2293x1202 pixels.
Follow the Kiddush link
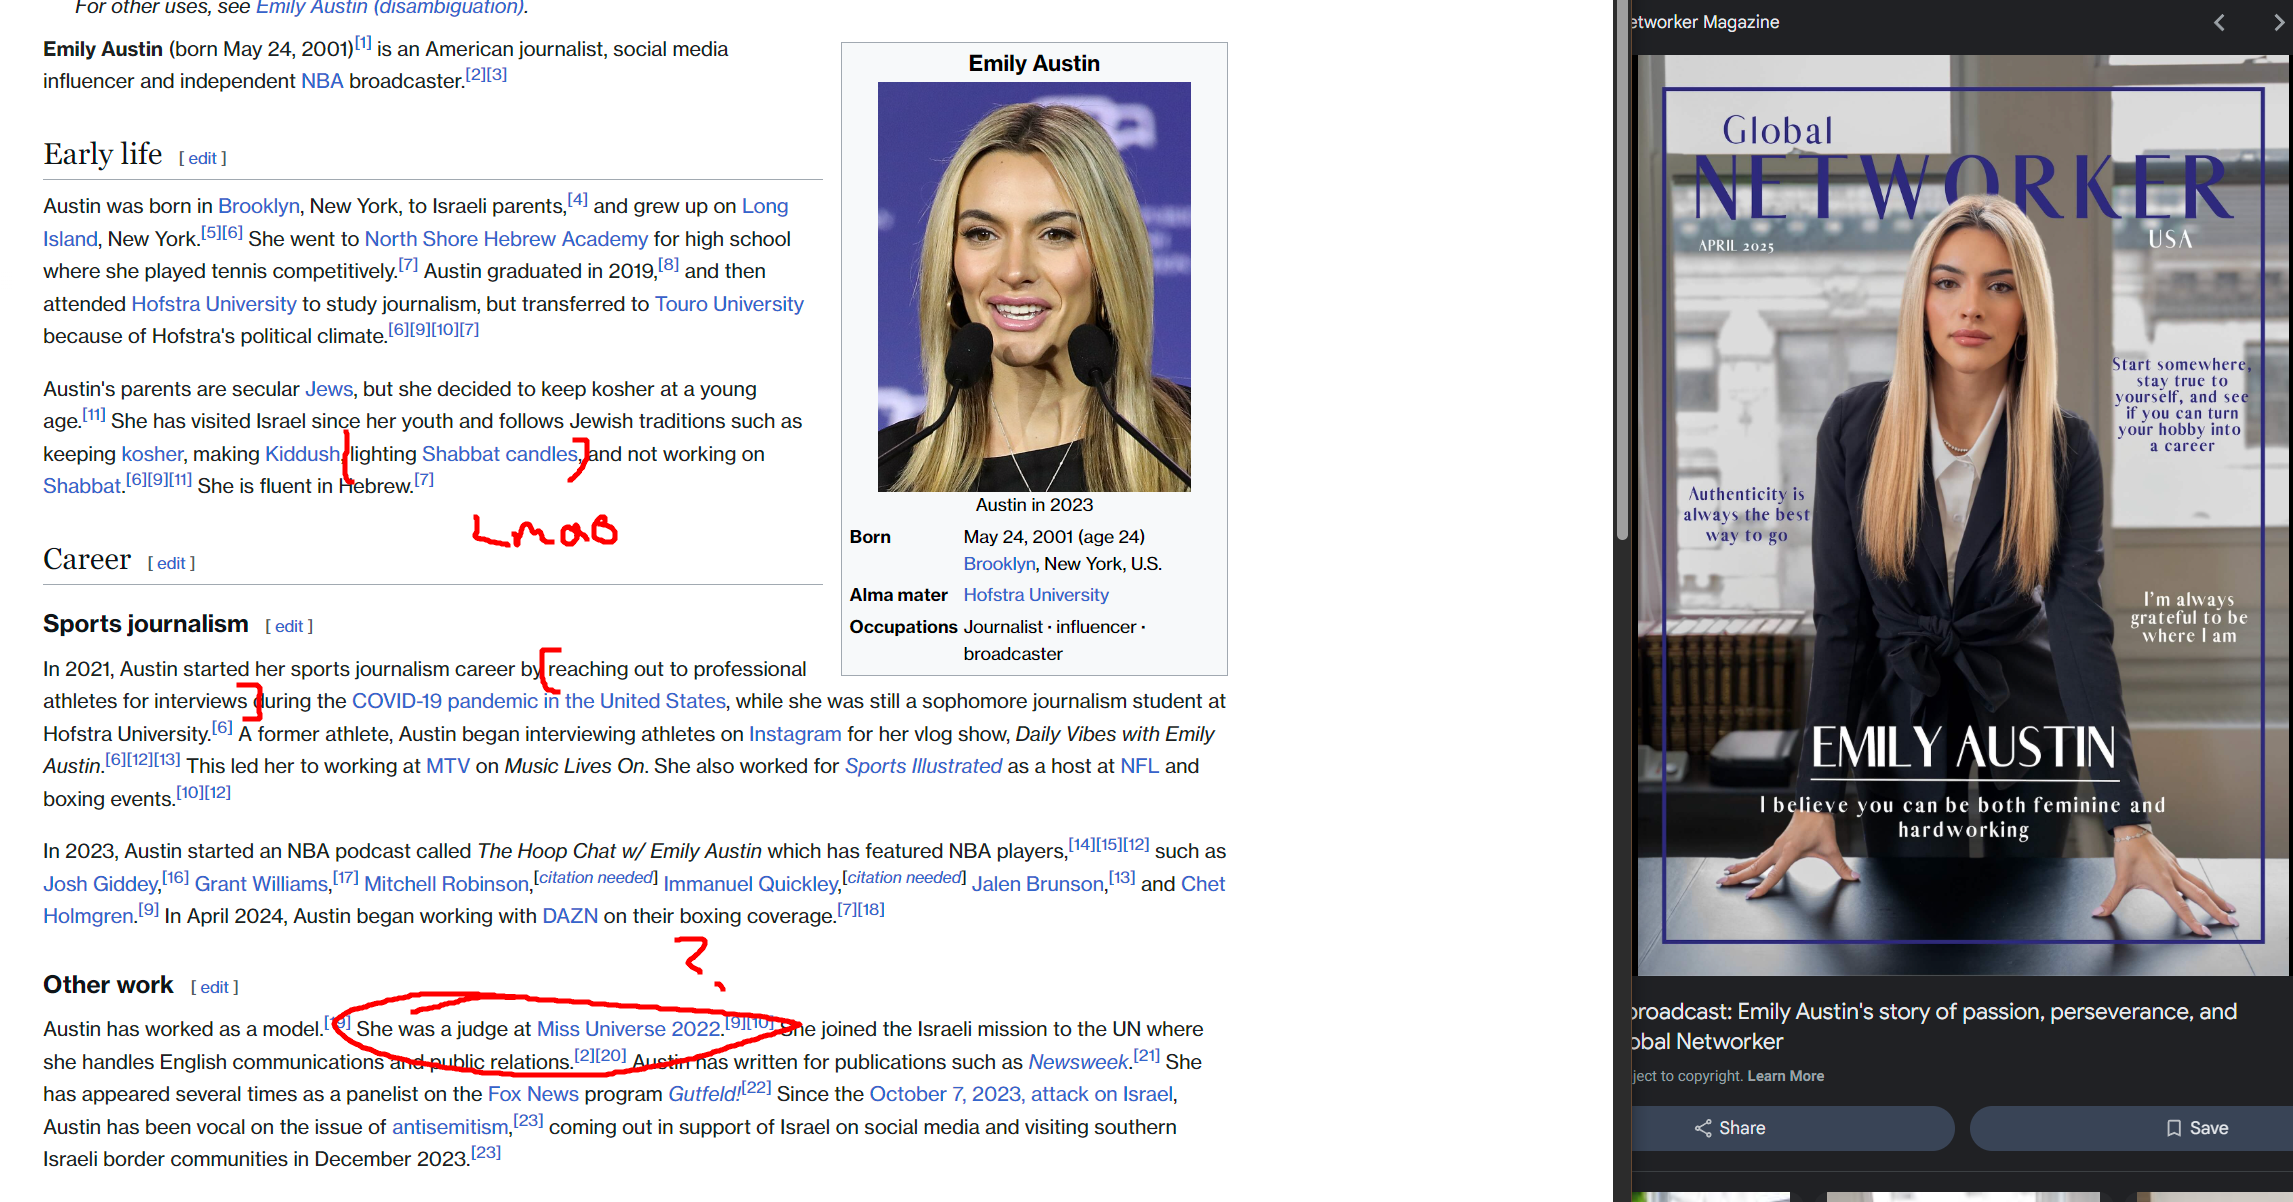click(303, 454)
